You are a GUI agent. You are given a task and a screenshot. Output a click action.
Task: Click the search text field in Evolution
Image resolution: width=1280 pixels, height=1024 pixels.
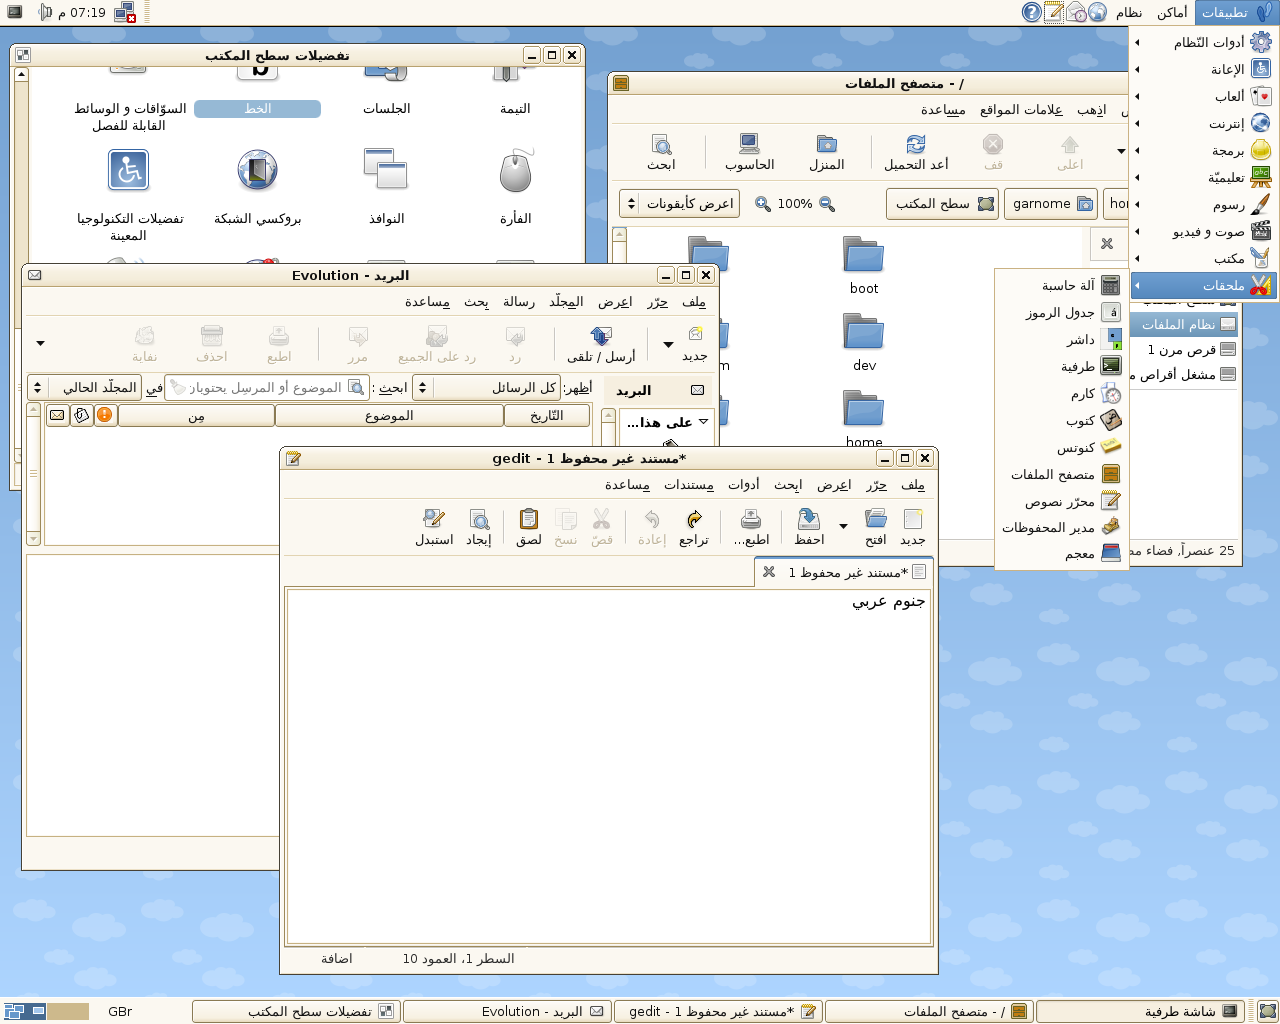point(265,388)
